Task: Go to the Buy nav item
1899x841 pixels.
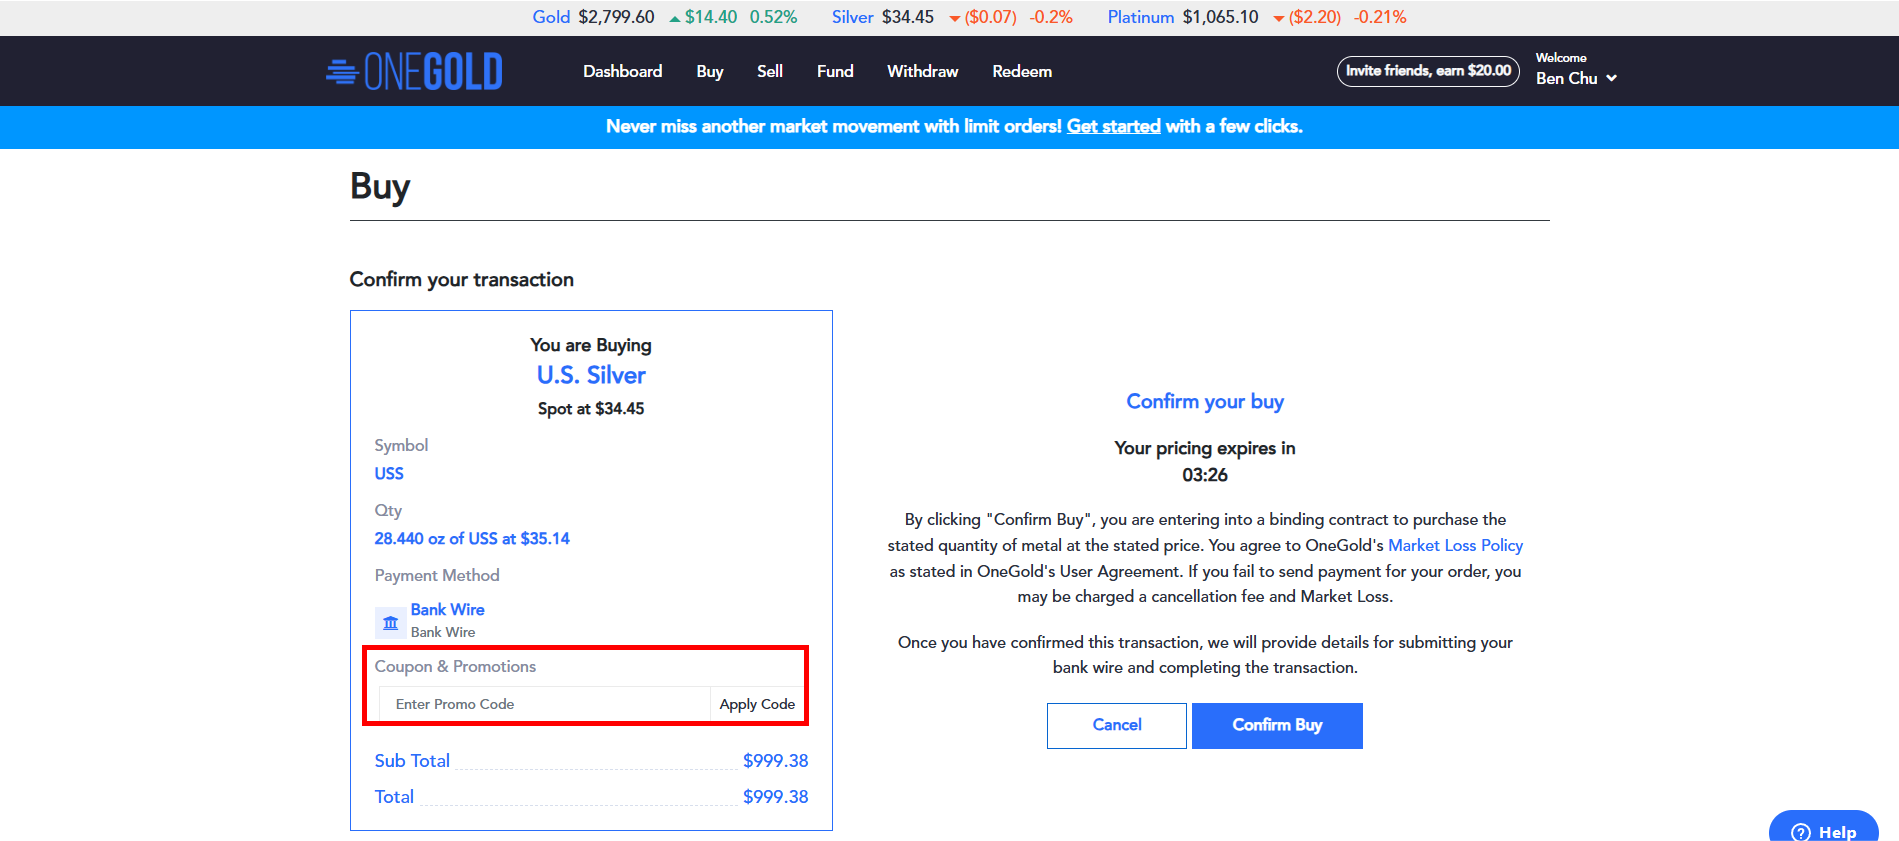Action: tap(710, 71)
